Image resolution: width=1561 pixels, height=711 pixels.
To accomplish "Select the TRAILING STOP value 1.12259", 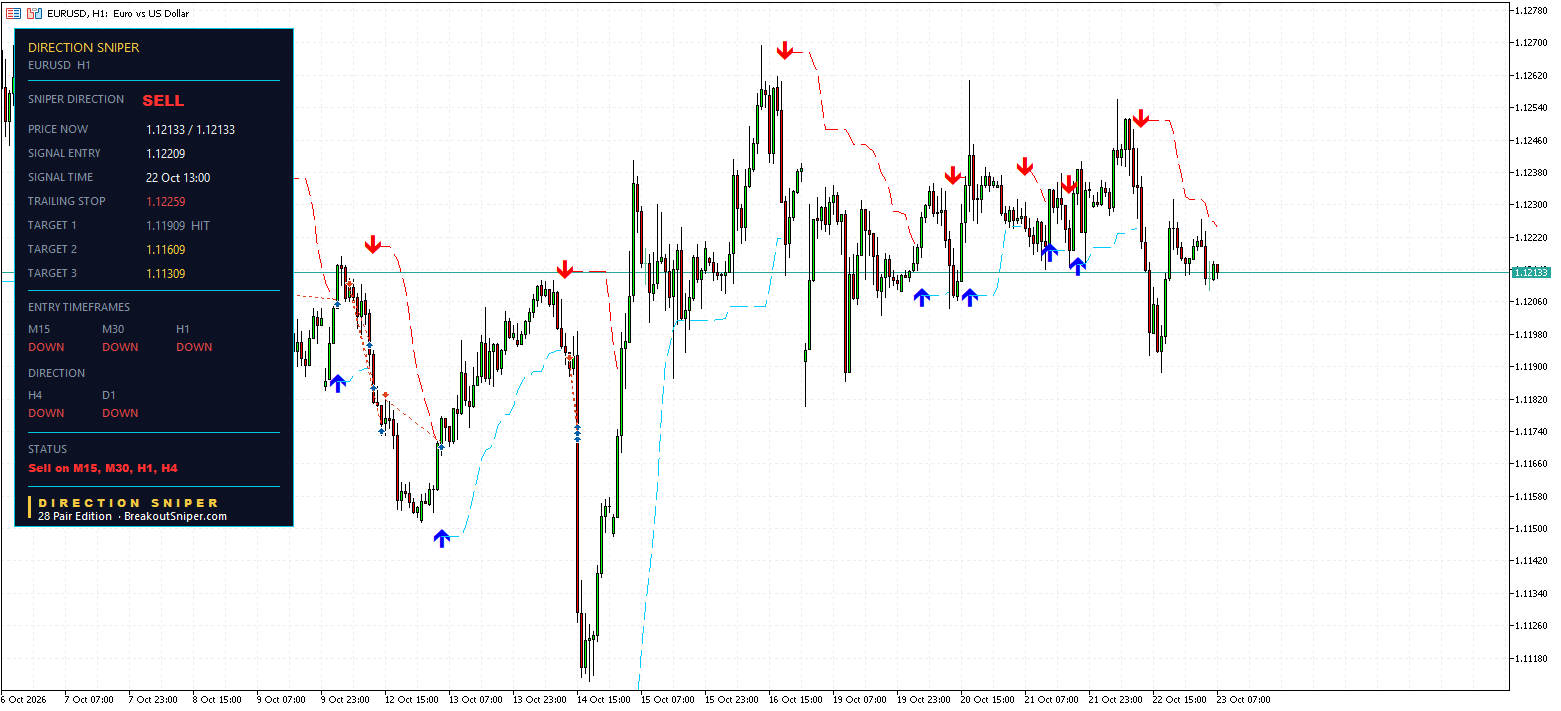I will (x=165, y=202).
